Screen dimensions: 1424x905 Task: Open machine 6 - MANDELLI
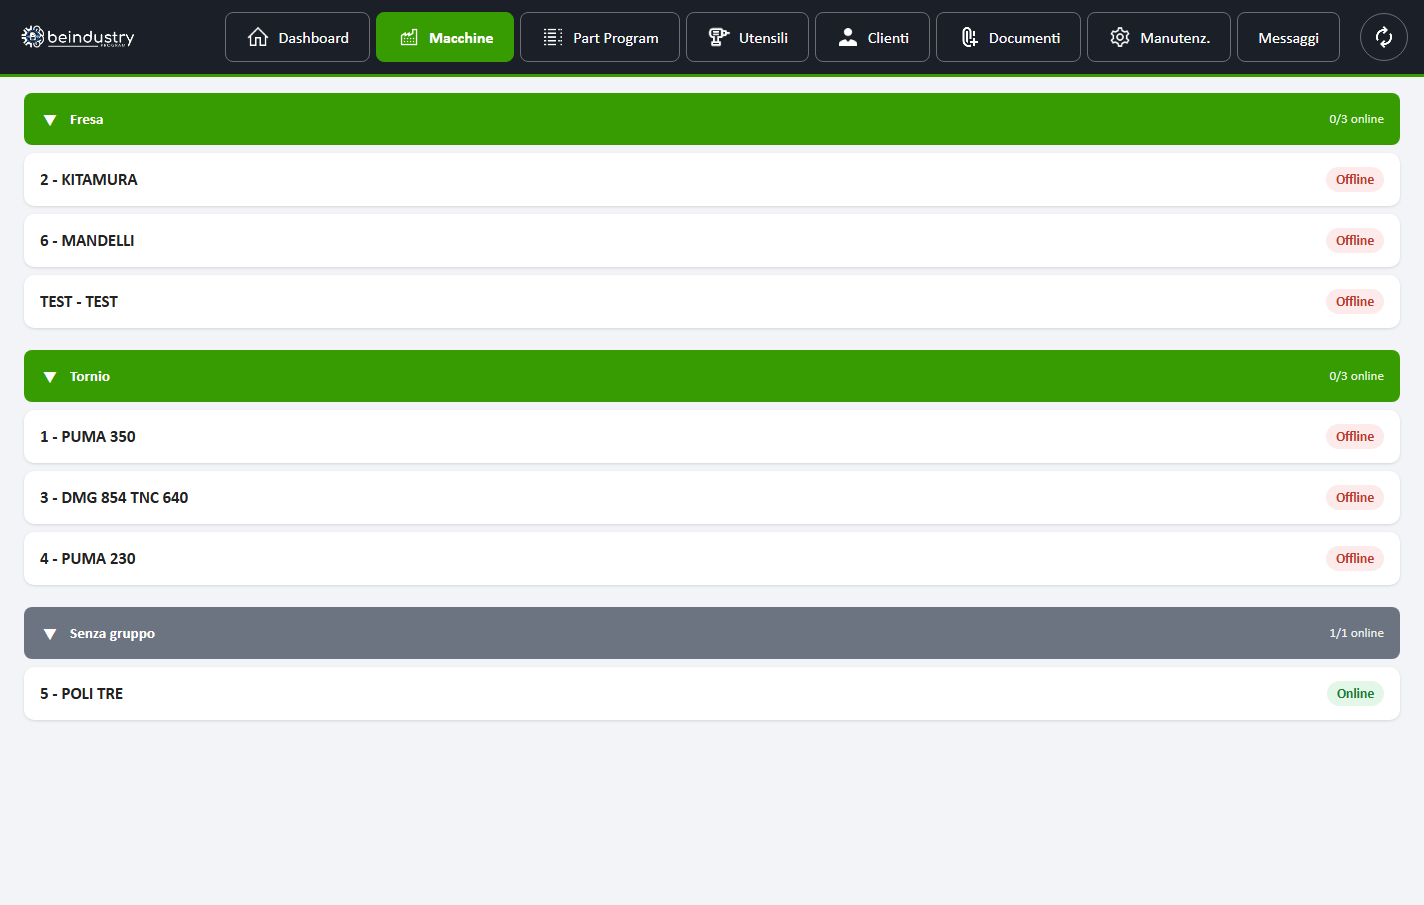(x=712, y=241)
